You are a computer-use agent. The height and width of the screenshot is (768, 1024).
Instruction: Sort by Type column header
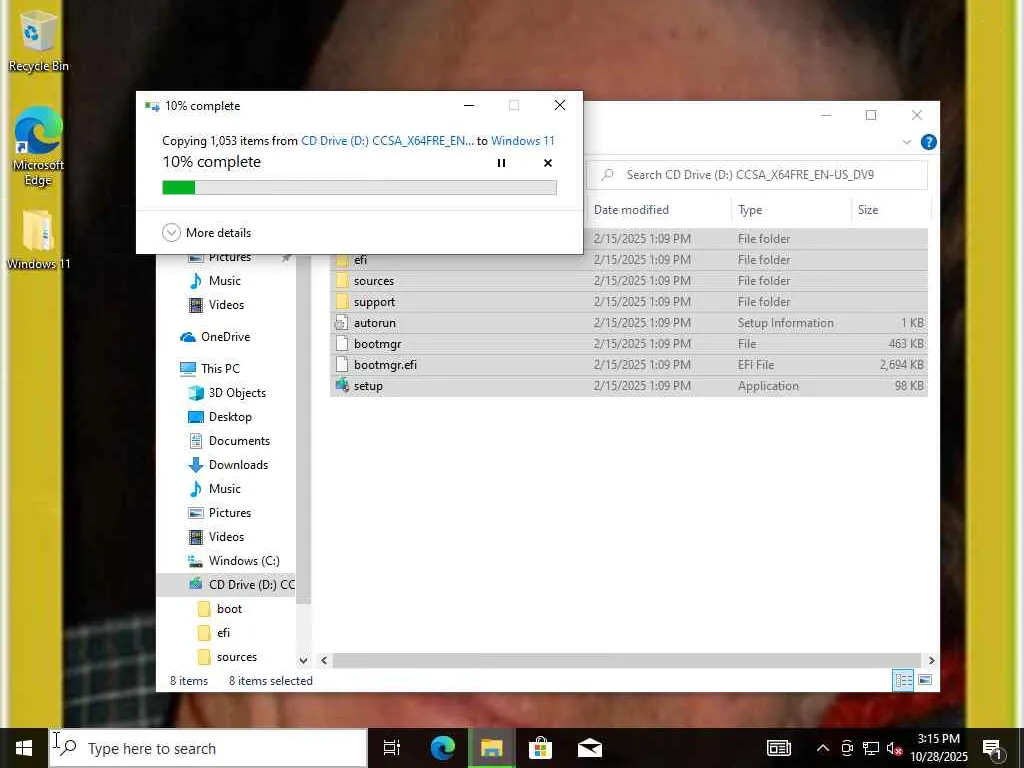point(750,210)
